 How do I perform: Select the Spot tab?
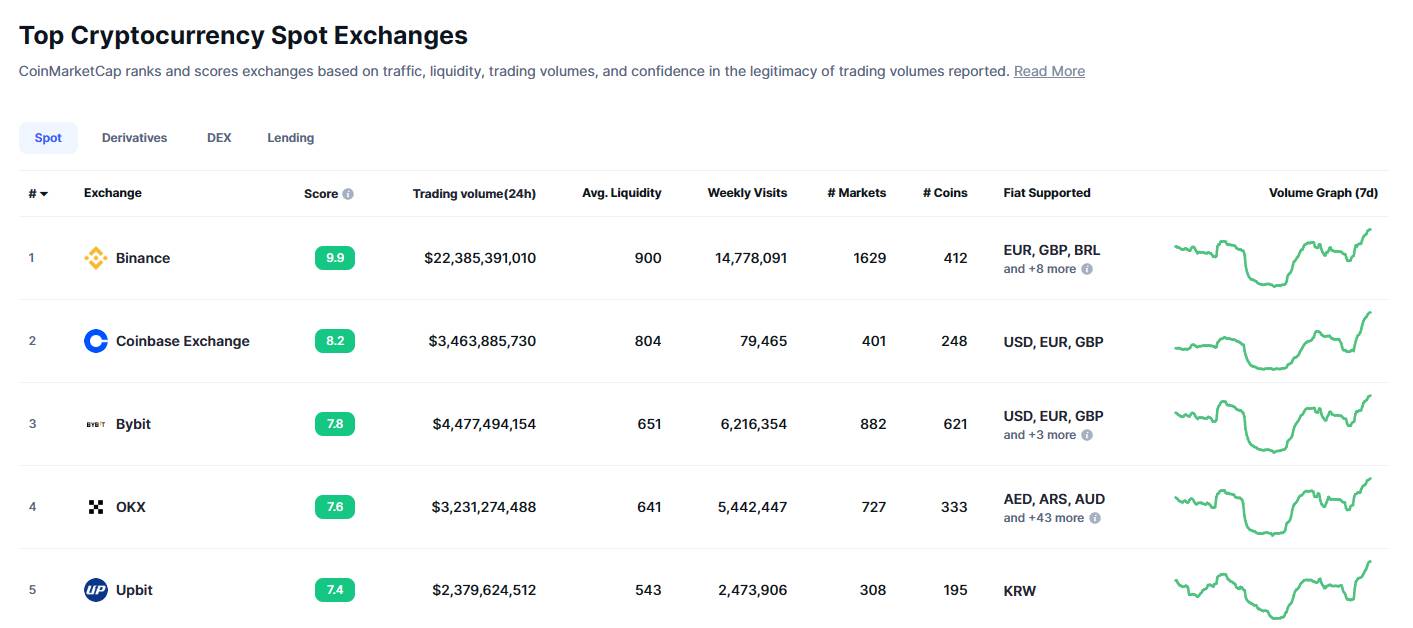pyautogui.click(x=48, y=138)
